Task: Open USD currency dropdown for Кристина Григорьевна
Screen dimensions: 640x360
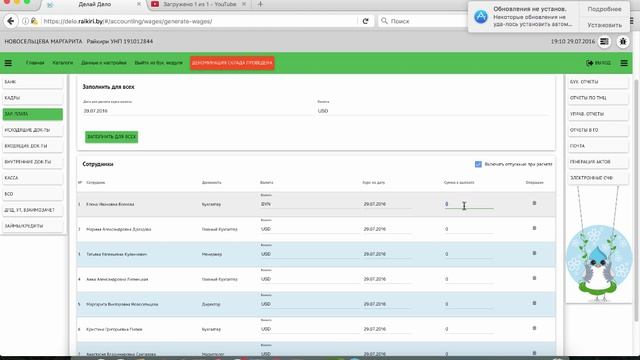Action: pyautogui.click(x=310, y=329)
